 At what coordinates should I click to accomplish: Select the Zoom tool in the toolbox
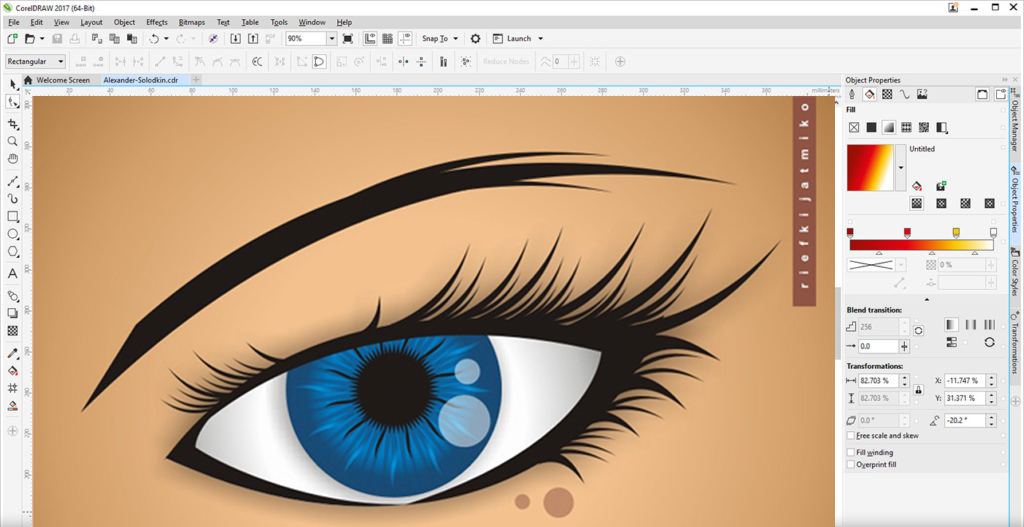[13, 141]
